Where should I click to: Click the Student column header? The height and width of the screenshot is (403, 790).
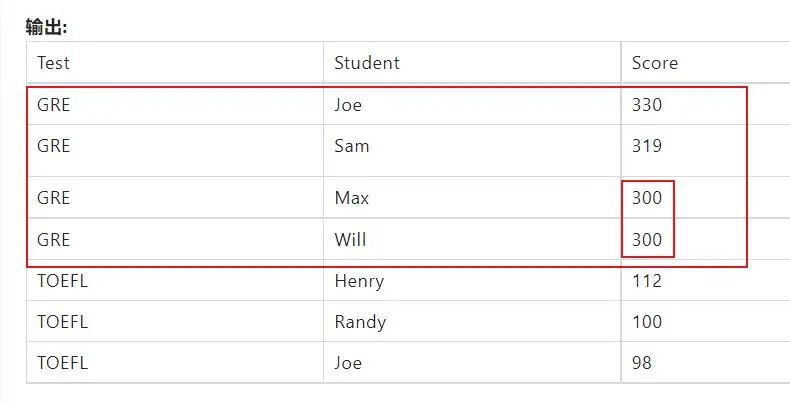[x=366, y=63]
